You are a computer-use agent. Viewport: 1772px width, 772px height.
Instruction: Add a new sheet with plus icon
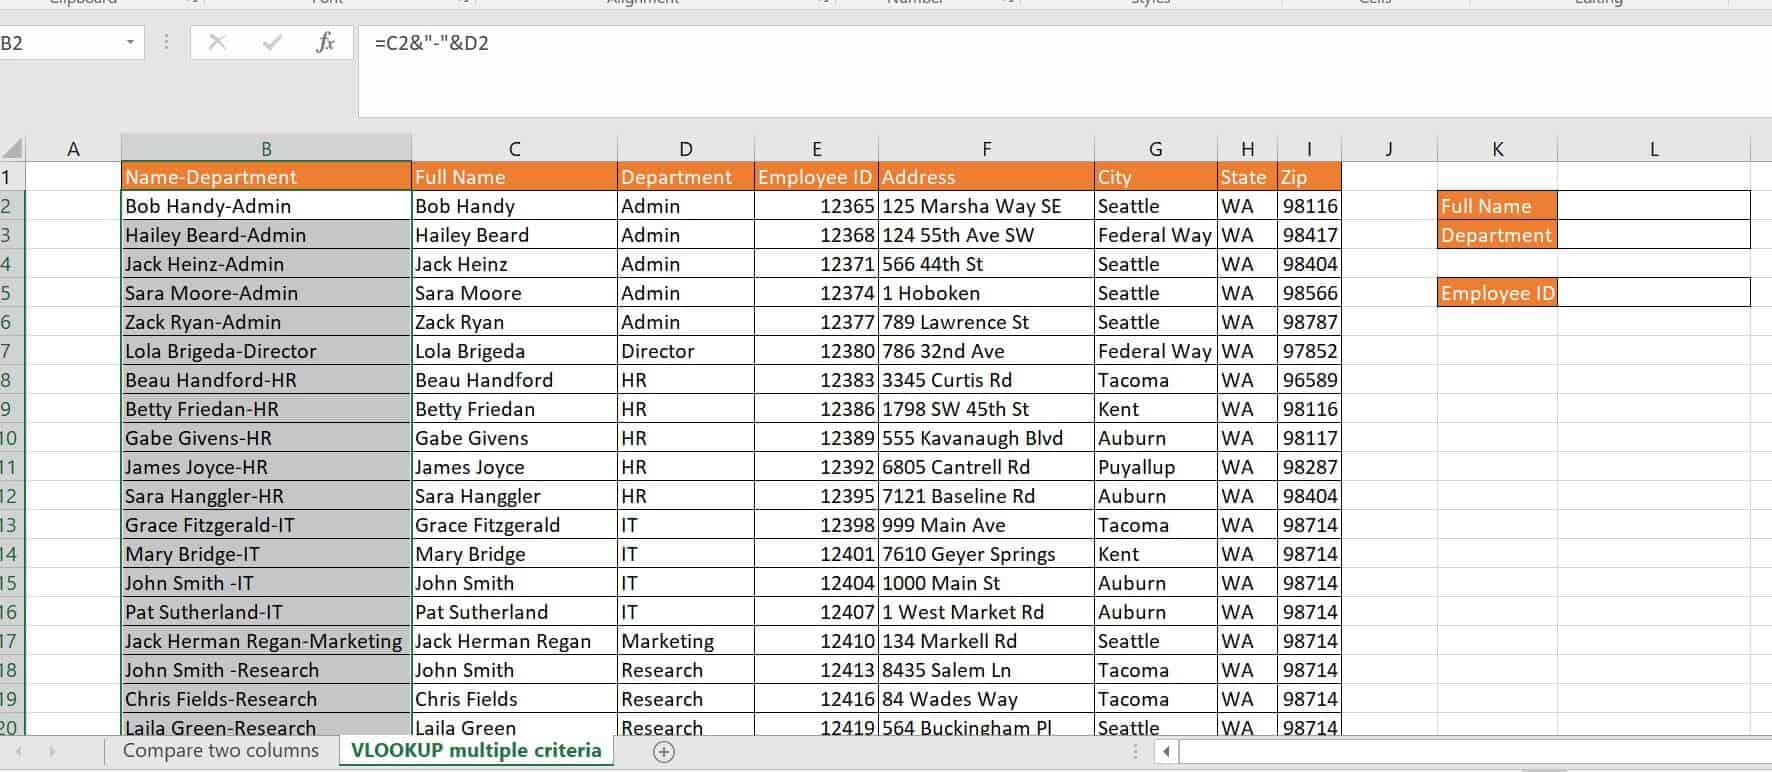click(664, 752)
